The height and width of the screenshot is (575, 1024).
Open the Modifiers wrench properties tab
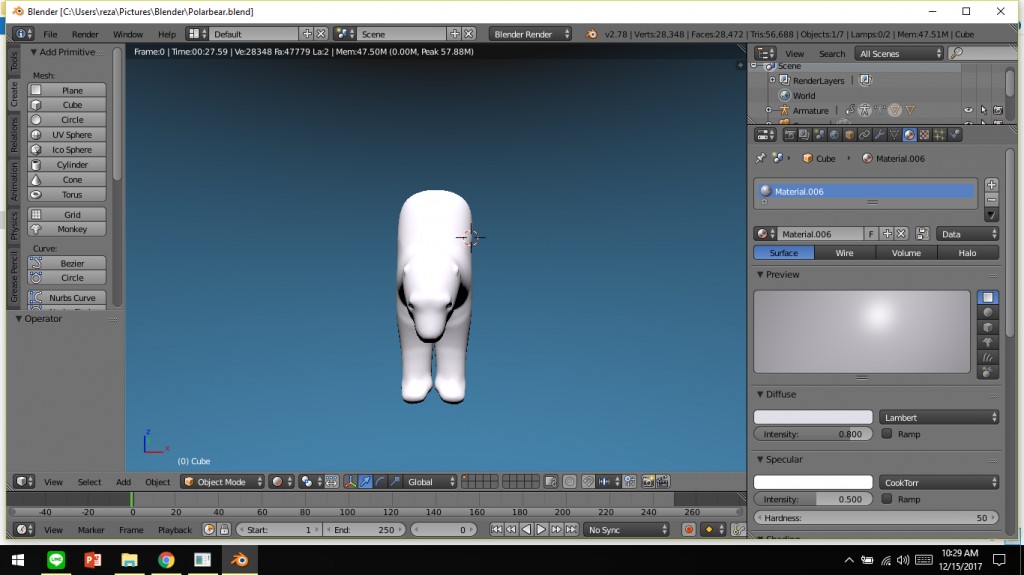pyautogui.click(x=879, y=135)
